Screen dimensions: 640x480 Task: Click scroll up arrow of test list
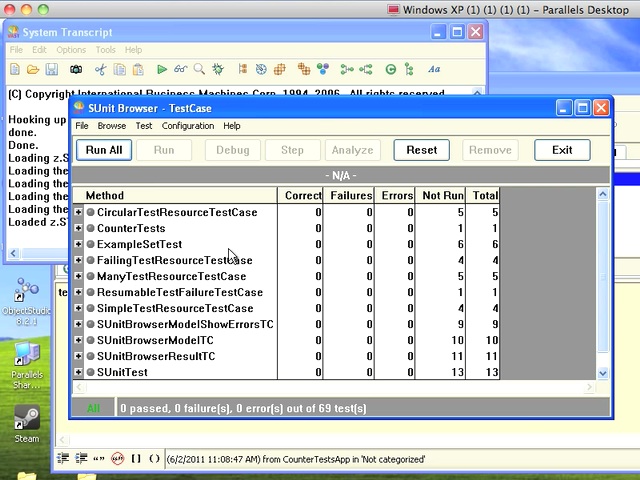tap(603, 194)
